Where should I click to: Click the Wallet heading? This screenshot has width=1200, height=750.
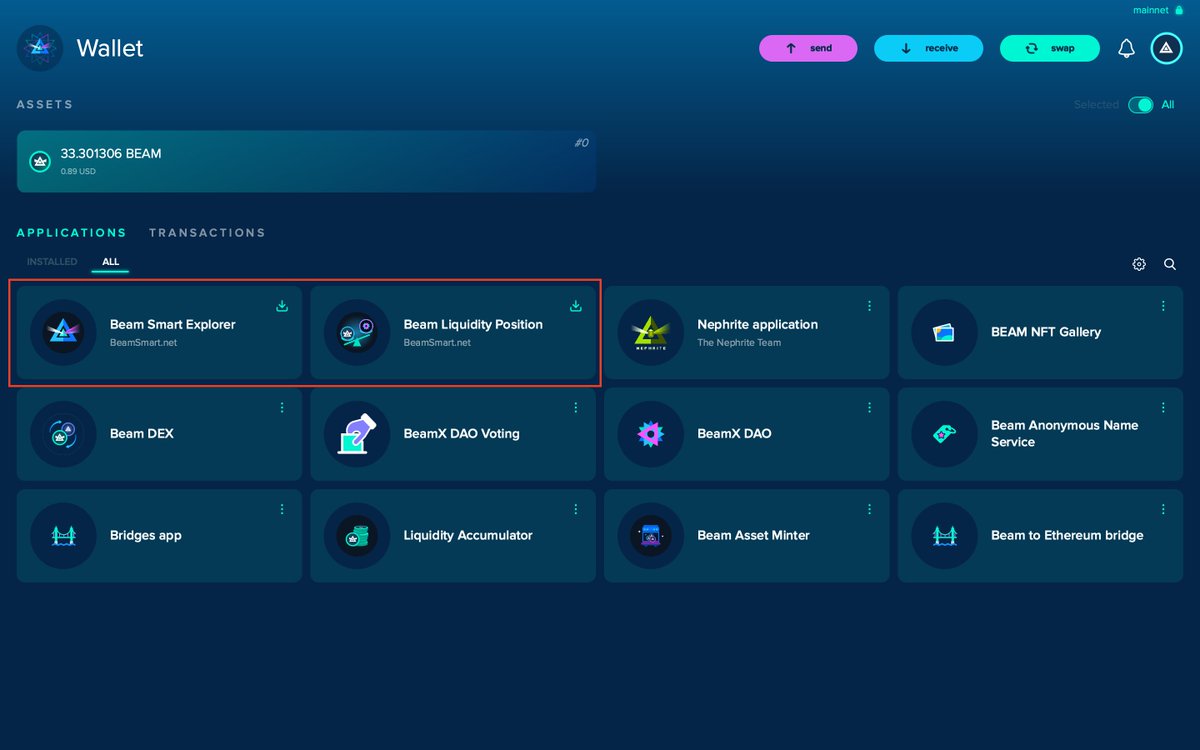[x=110, y=48]
